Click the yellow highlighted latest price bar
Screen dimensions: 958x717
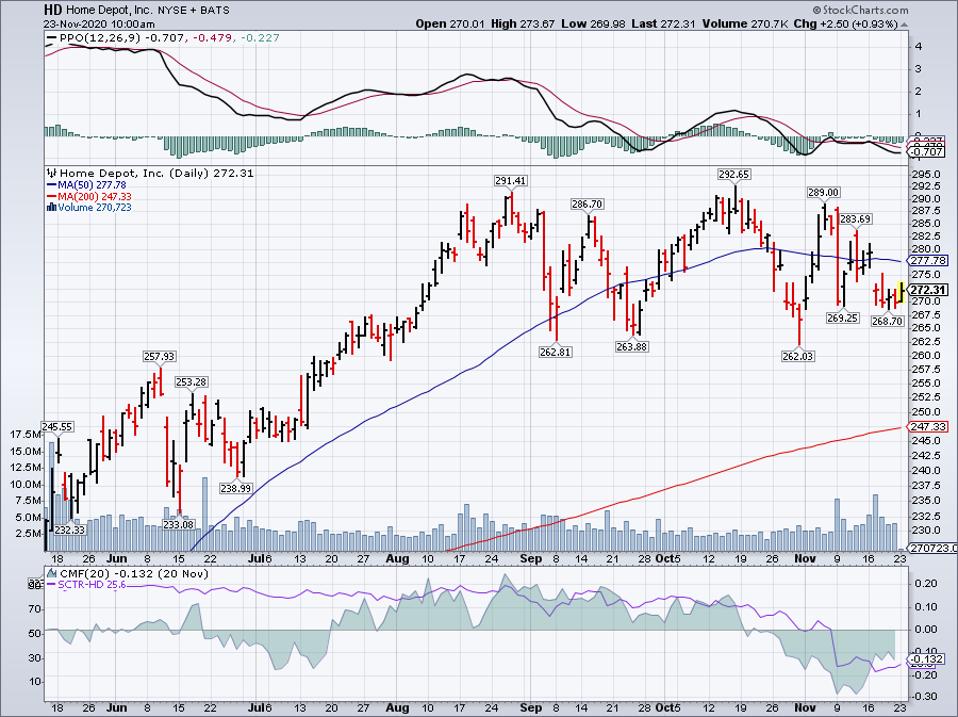coord(901,292)
